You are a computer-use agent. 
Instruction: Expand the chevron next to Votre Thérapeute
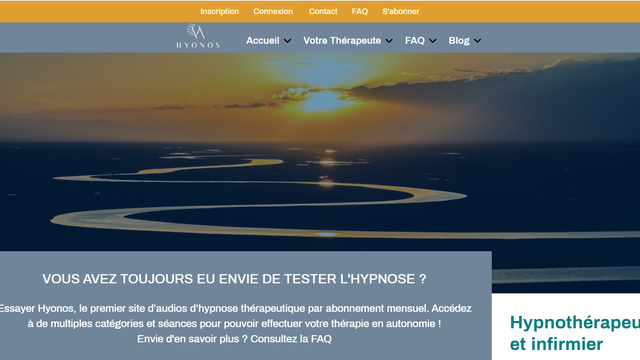coord(389,41)
